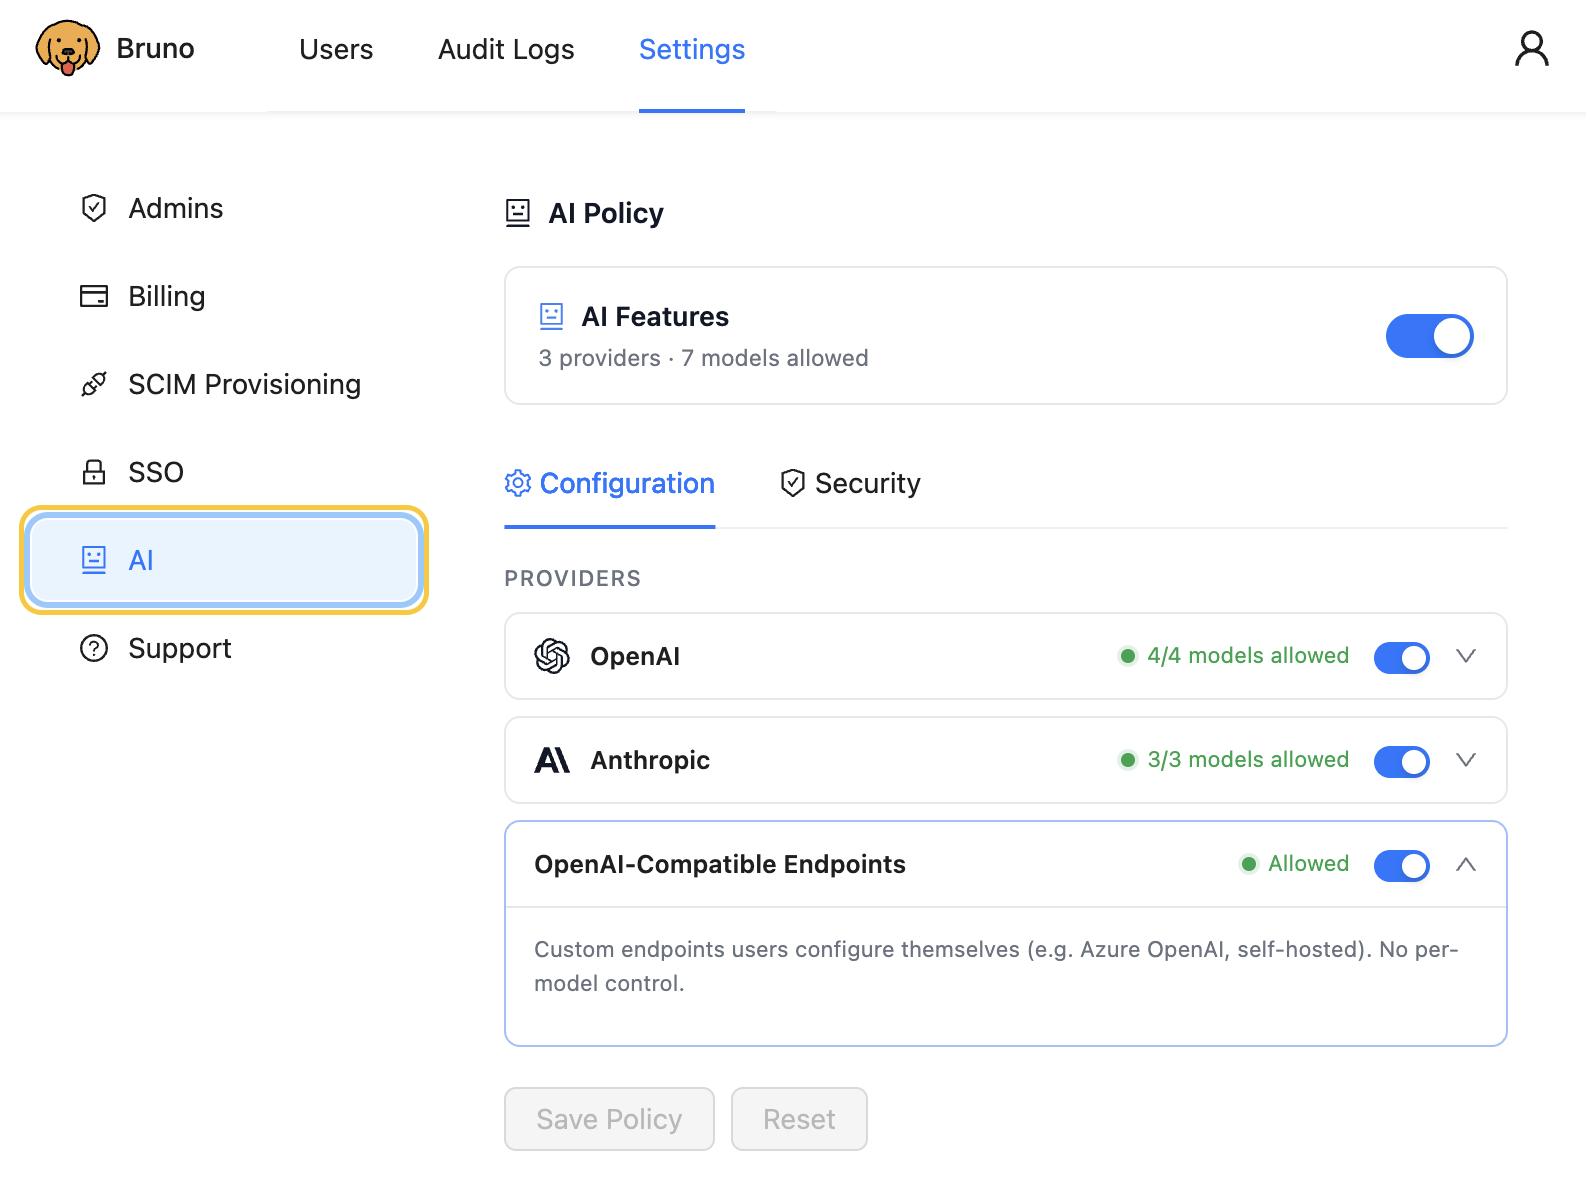Click the AI Policy heading text
This screenshot has height=1204, width=1586.
[x=606, y=213]
